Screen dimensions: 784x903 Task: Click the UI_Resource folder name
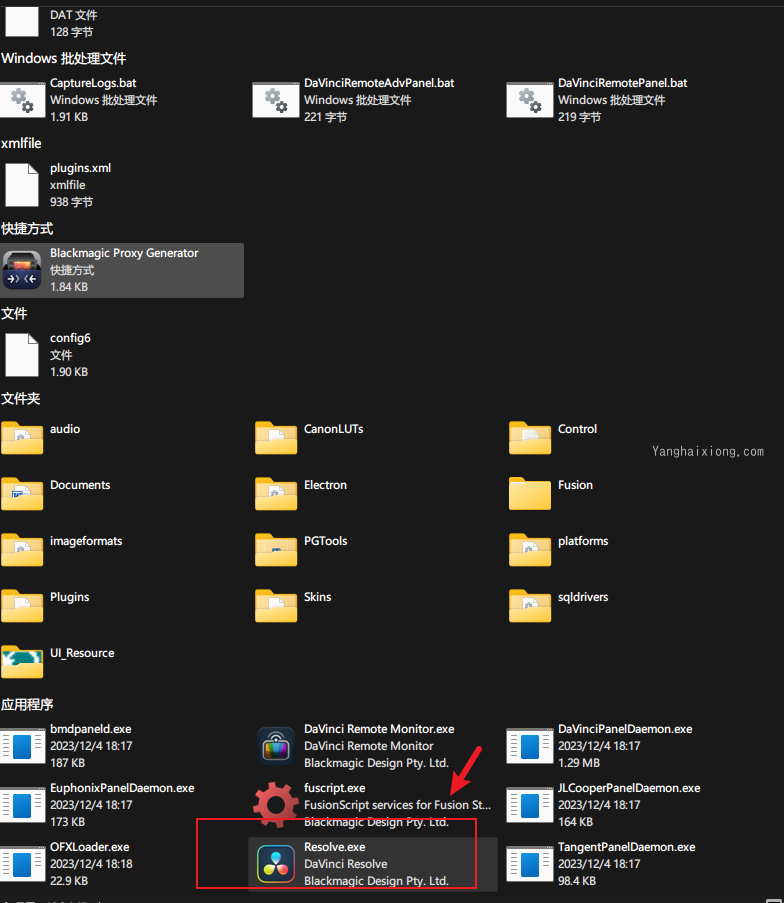(x=82, y=653)
